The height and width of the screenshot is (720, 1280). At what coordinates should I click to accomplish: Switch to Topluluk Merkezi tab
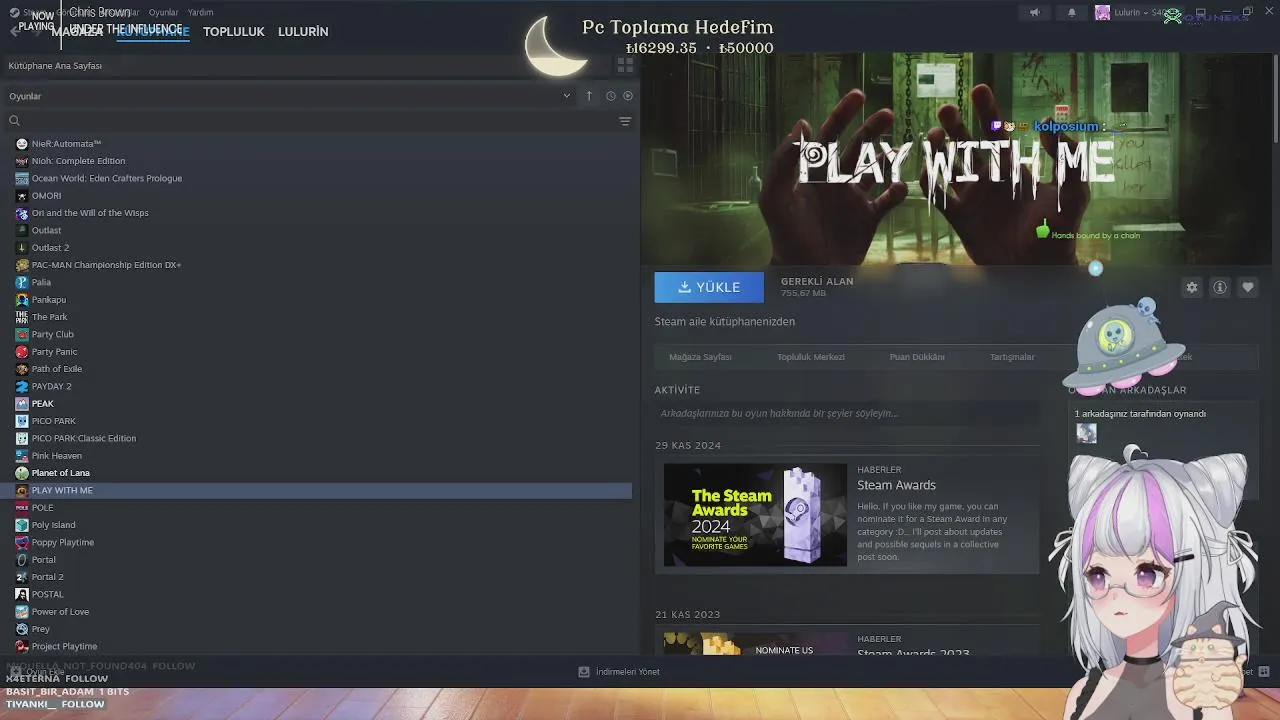click(811, 357)
